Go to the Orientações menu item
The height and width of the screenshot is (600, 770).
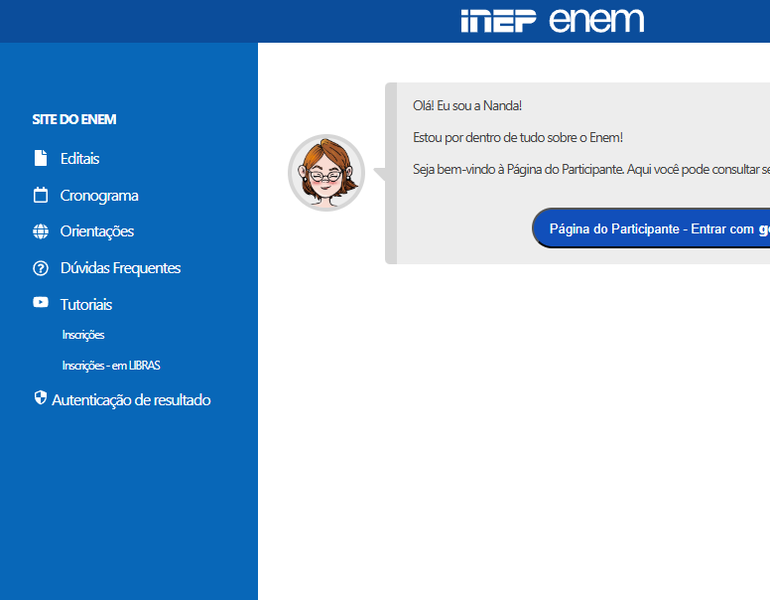coord(97,231)
